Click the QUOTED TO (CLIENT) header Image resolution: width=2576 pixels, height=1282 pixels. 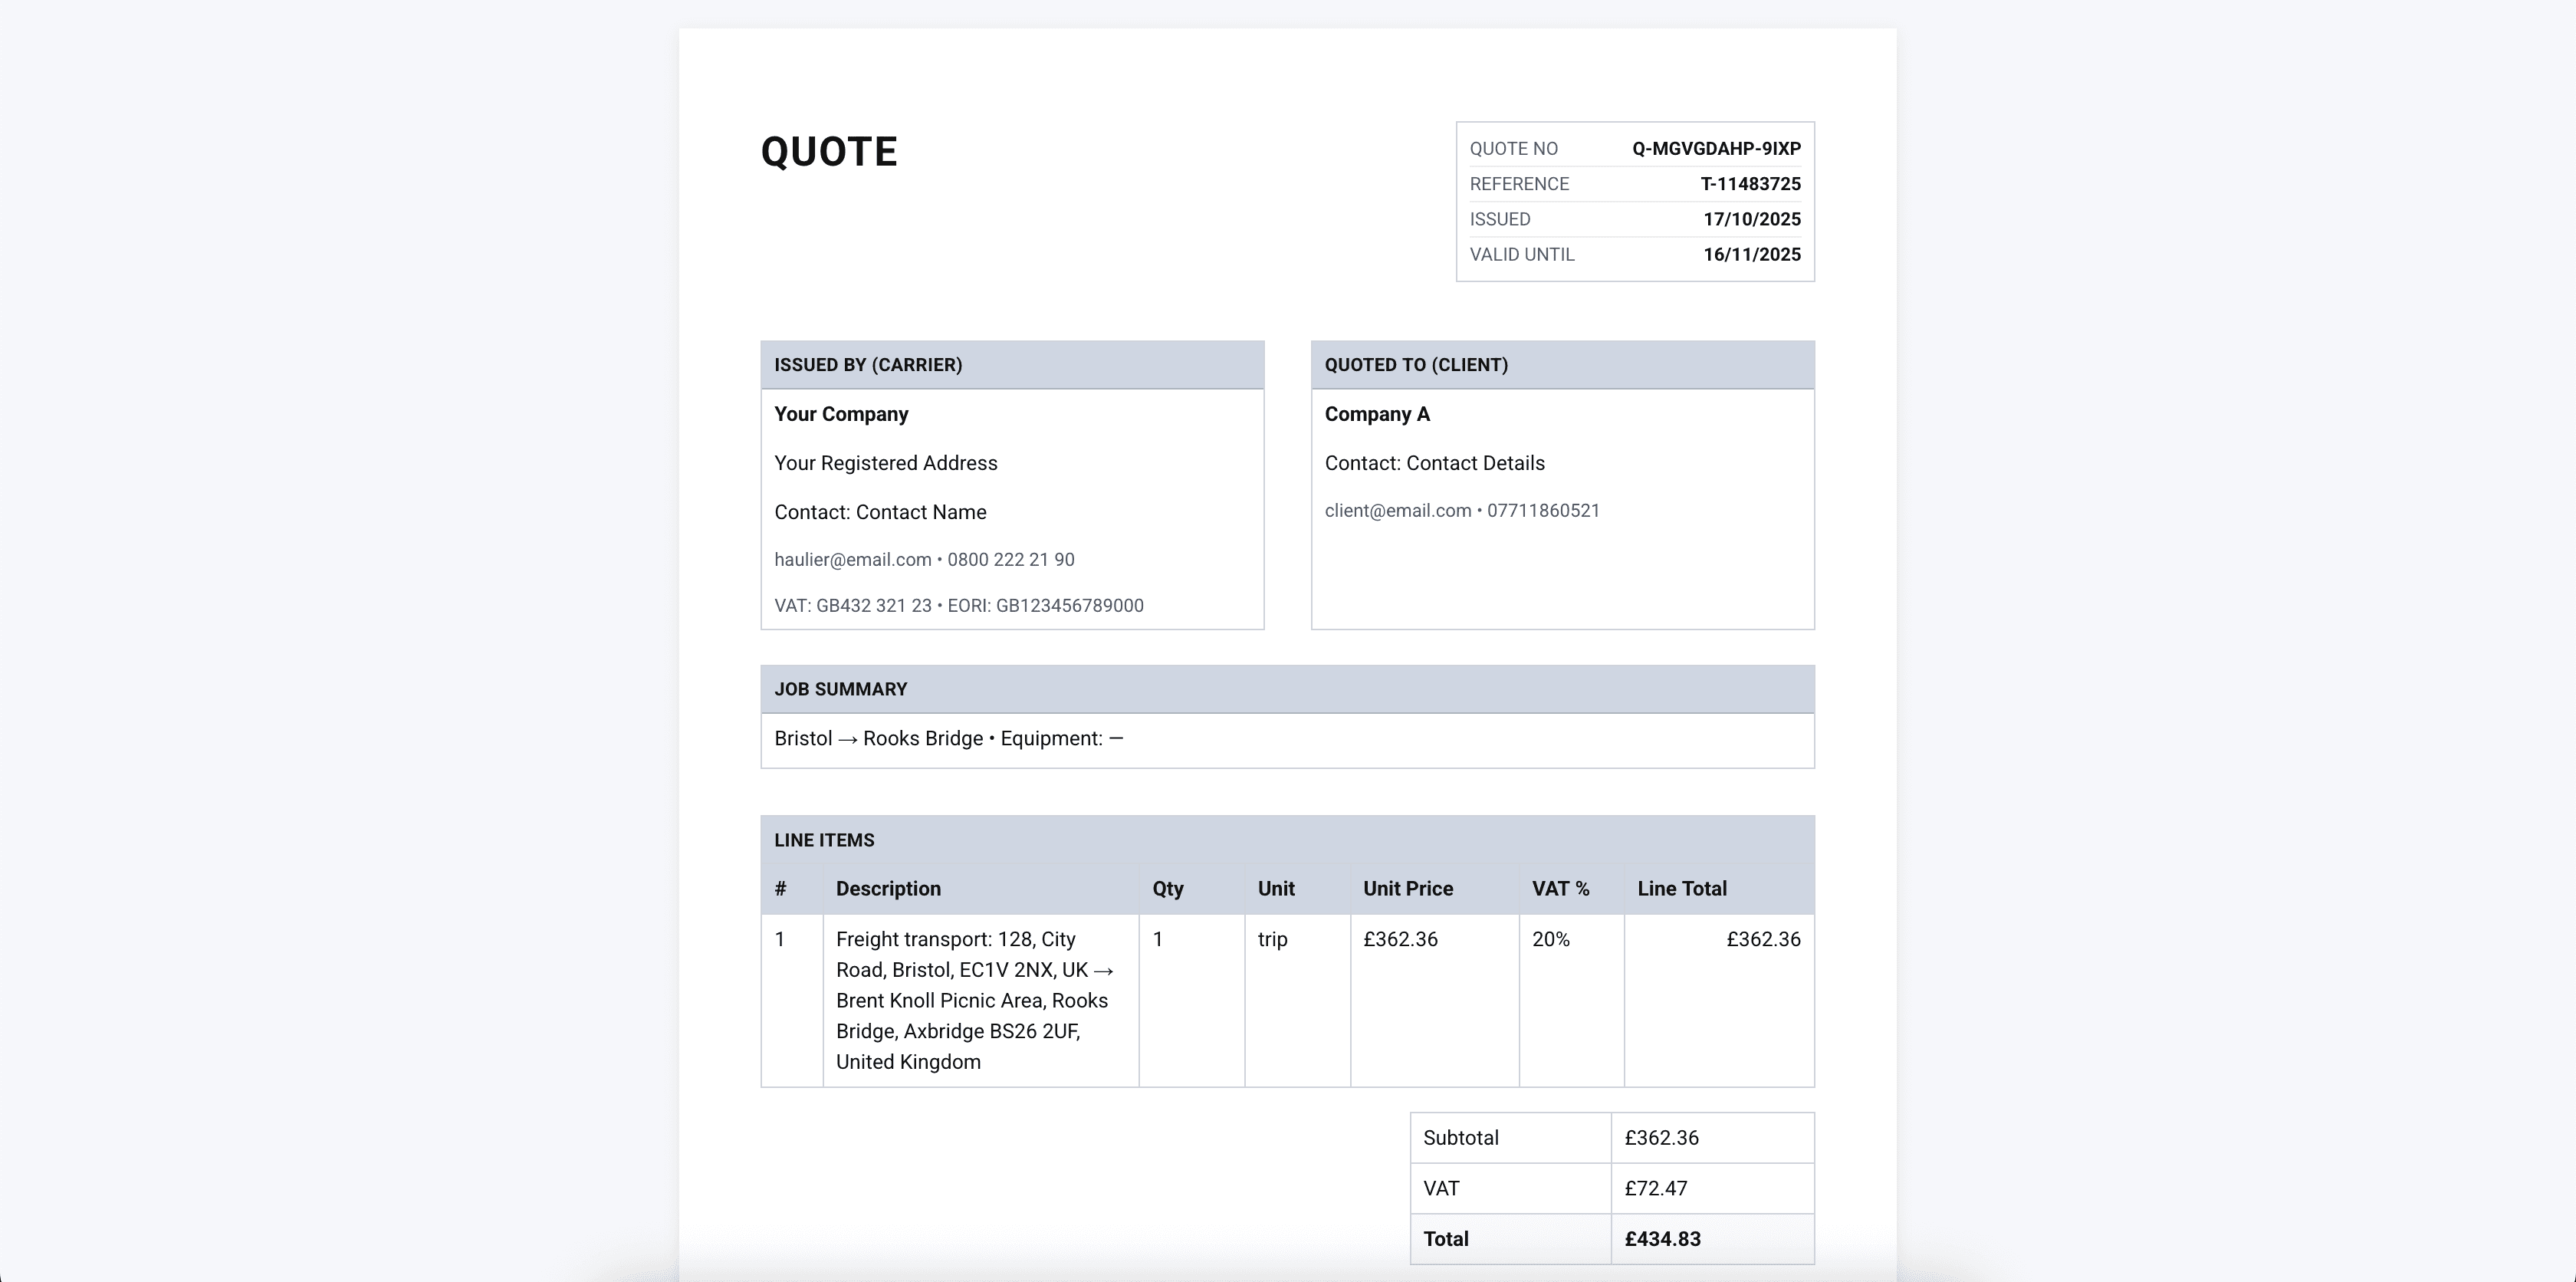[1416, 365]
